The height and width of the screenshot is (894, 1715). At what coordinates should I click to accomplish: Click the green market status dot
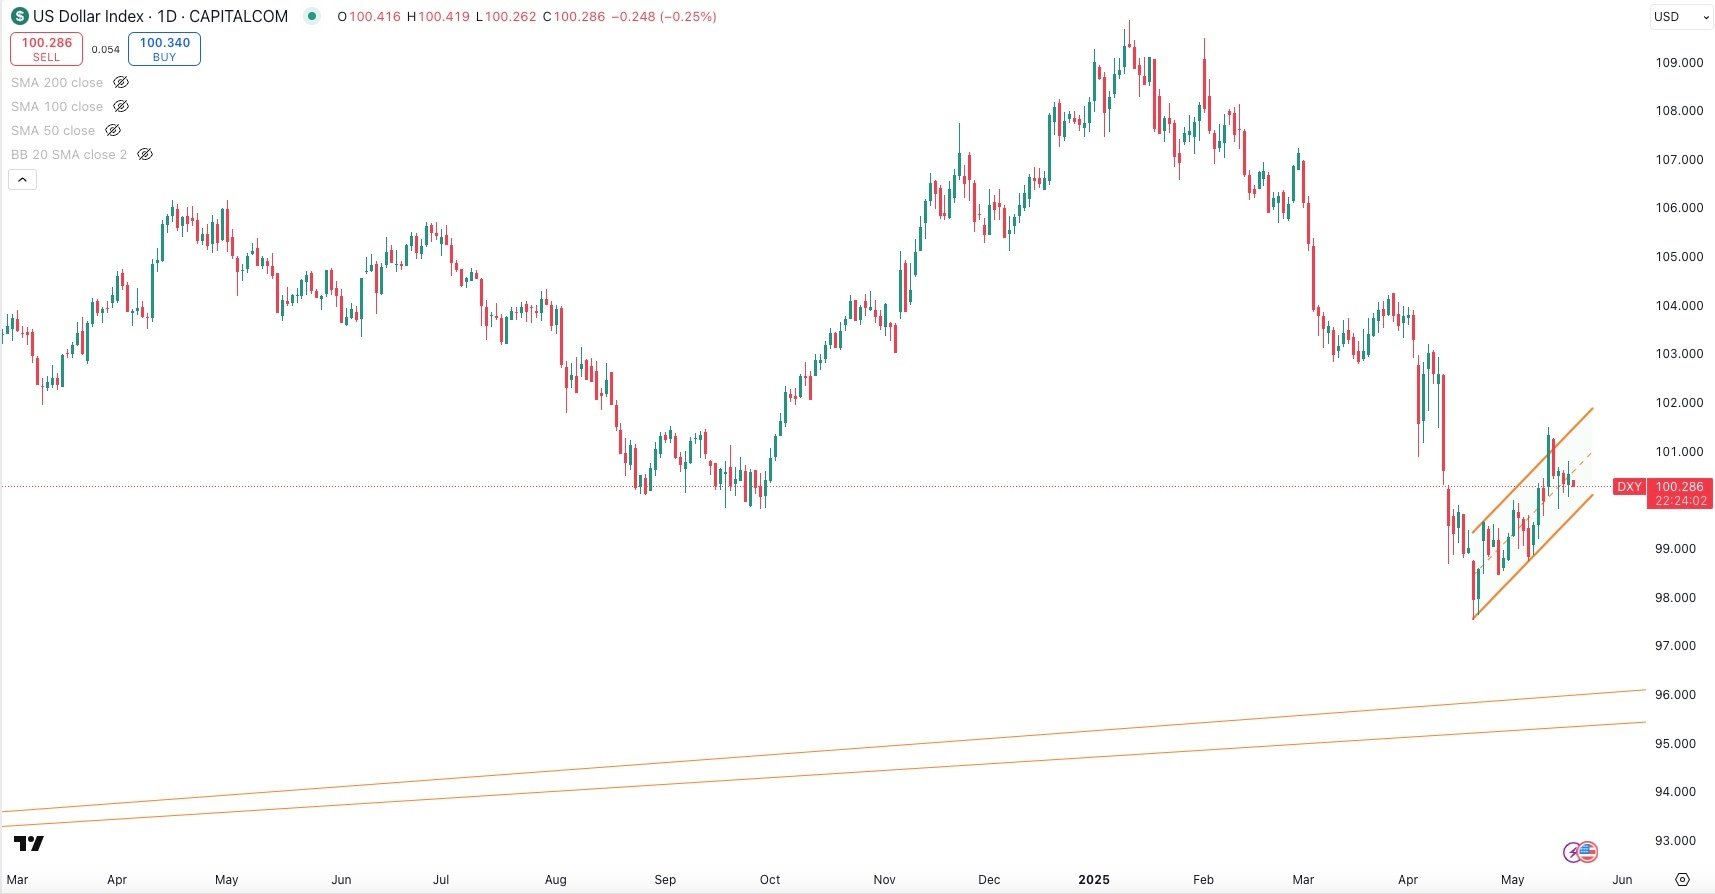coord(313,16)
